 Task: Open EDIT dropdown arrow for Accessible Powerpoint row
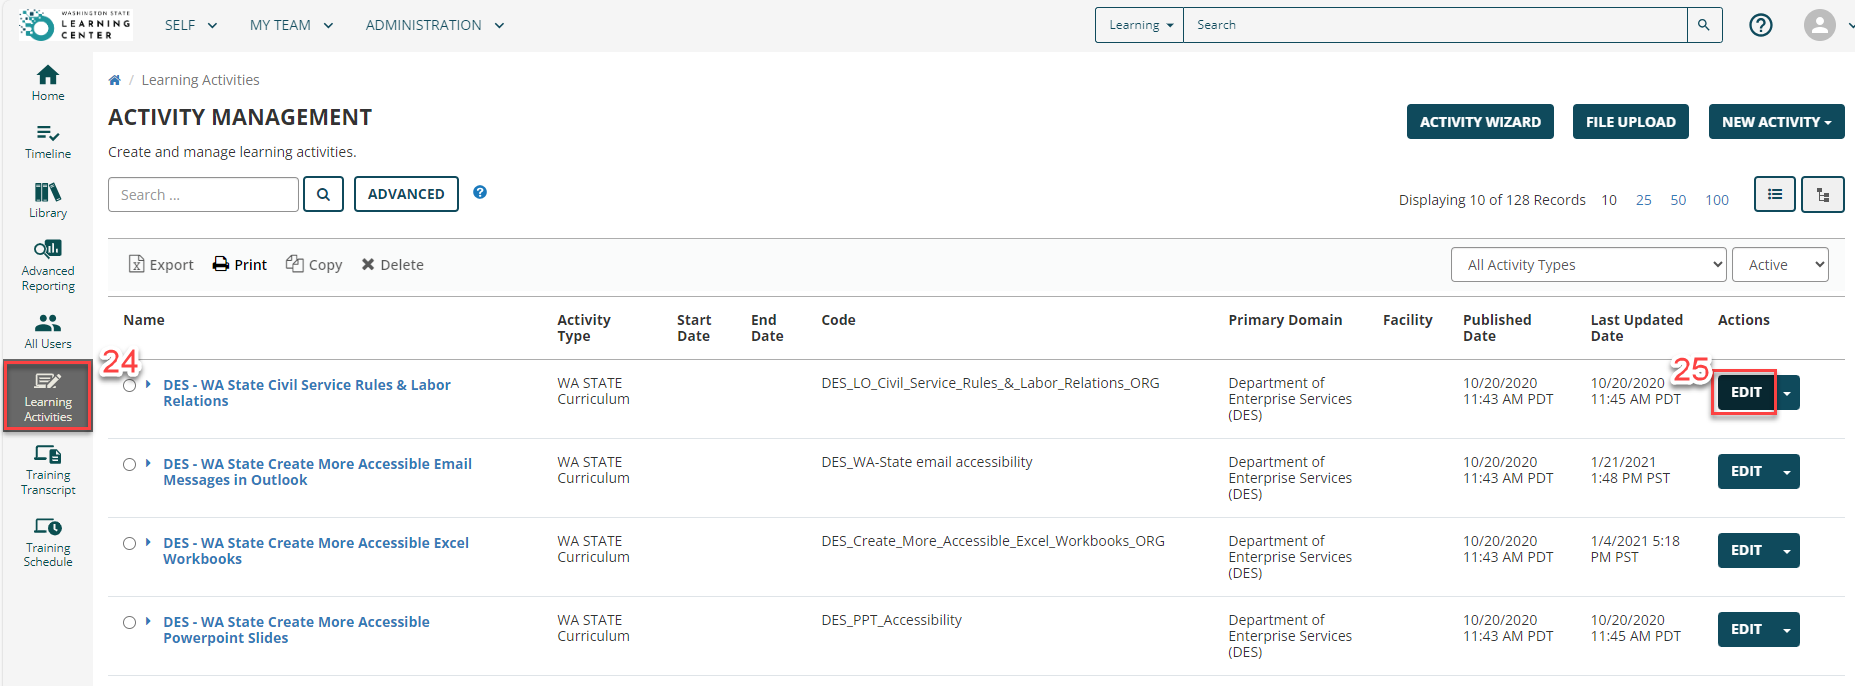pyautogui.click(x=1788, y=629)
